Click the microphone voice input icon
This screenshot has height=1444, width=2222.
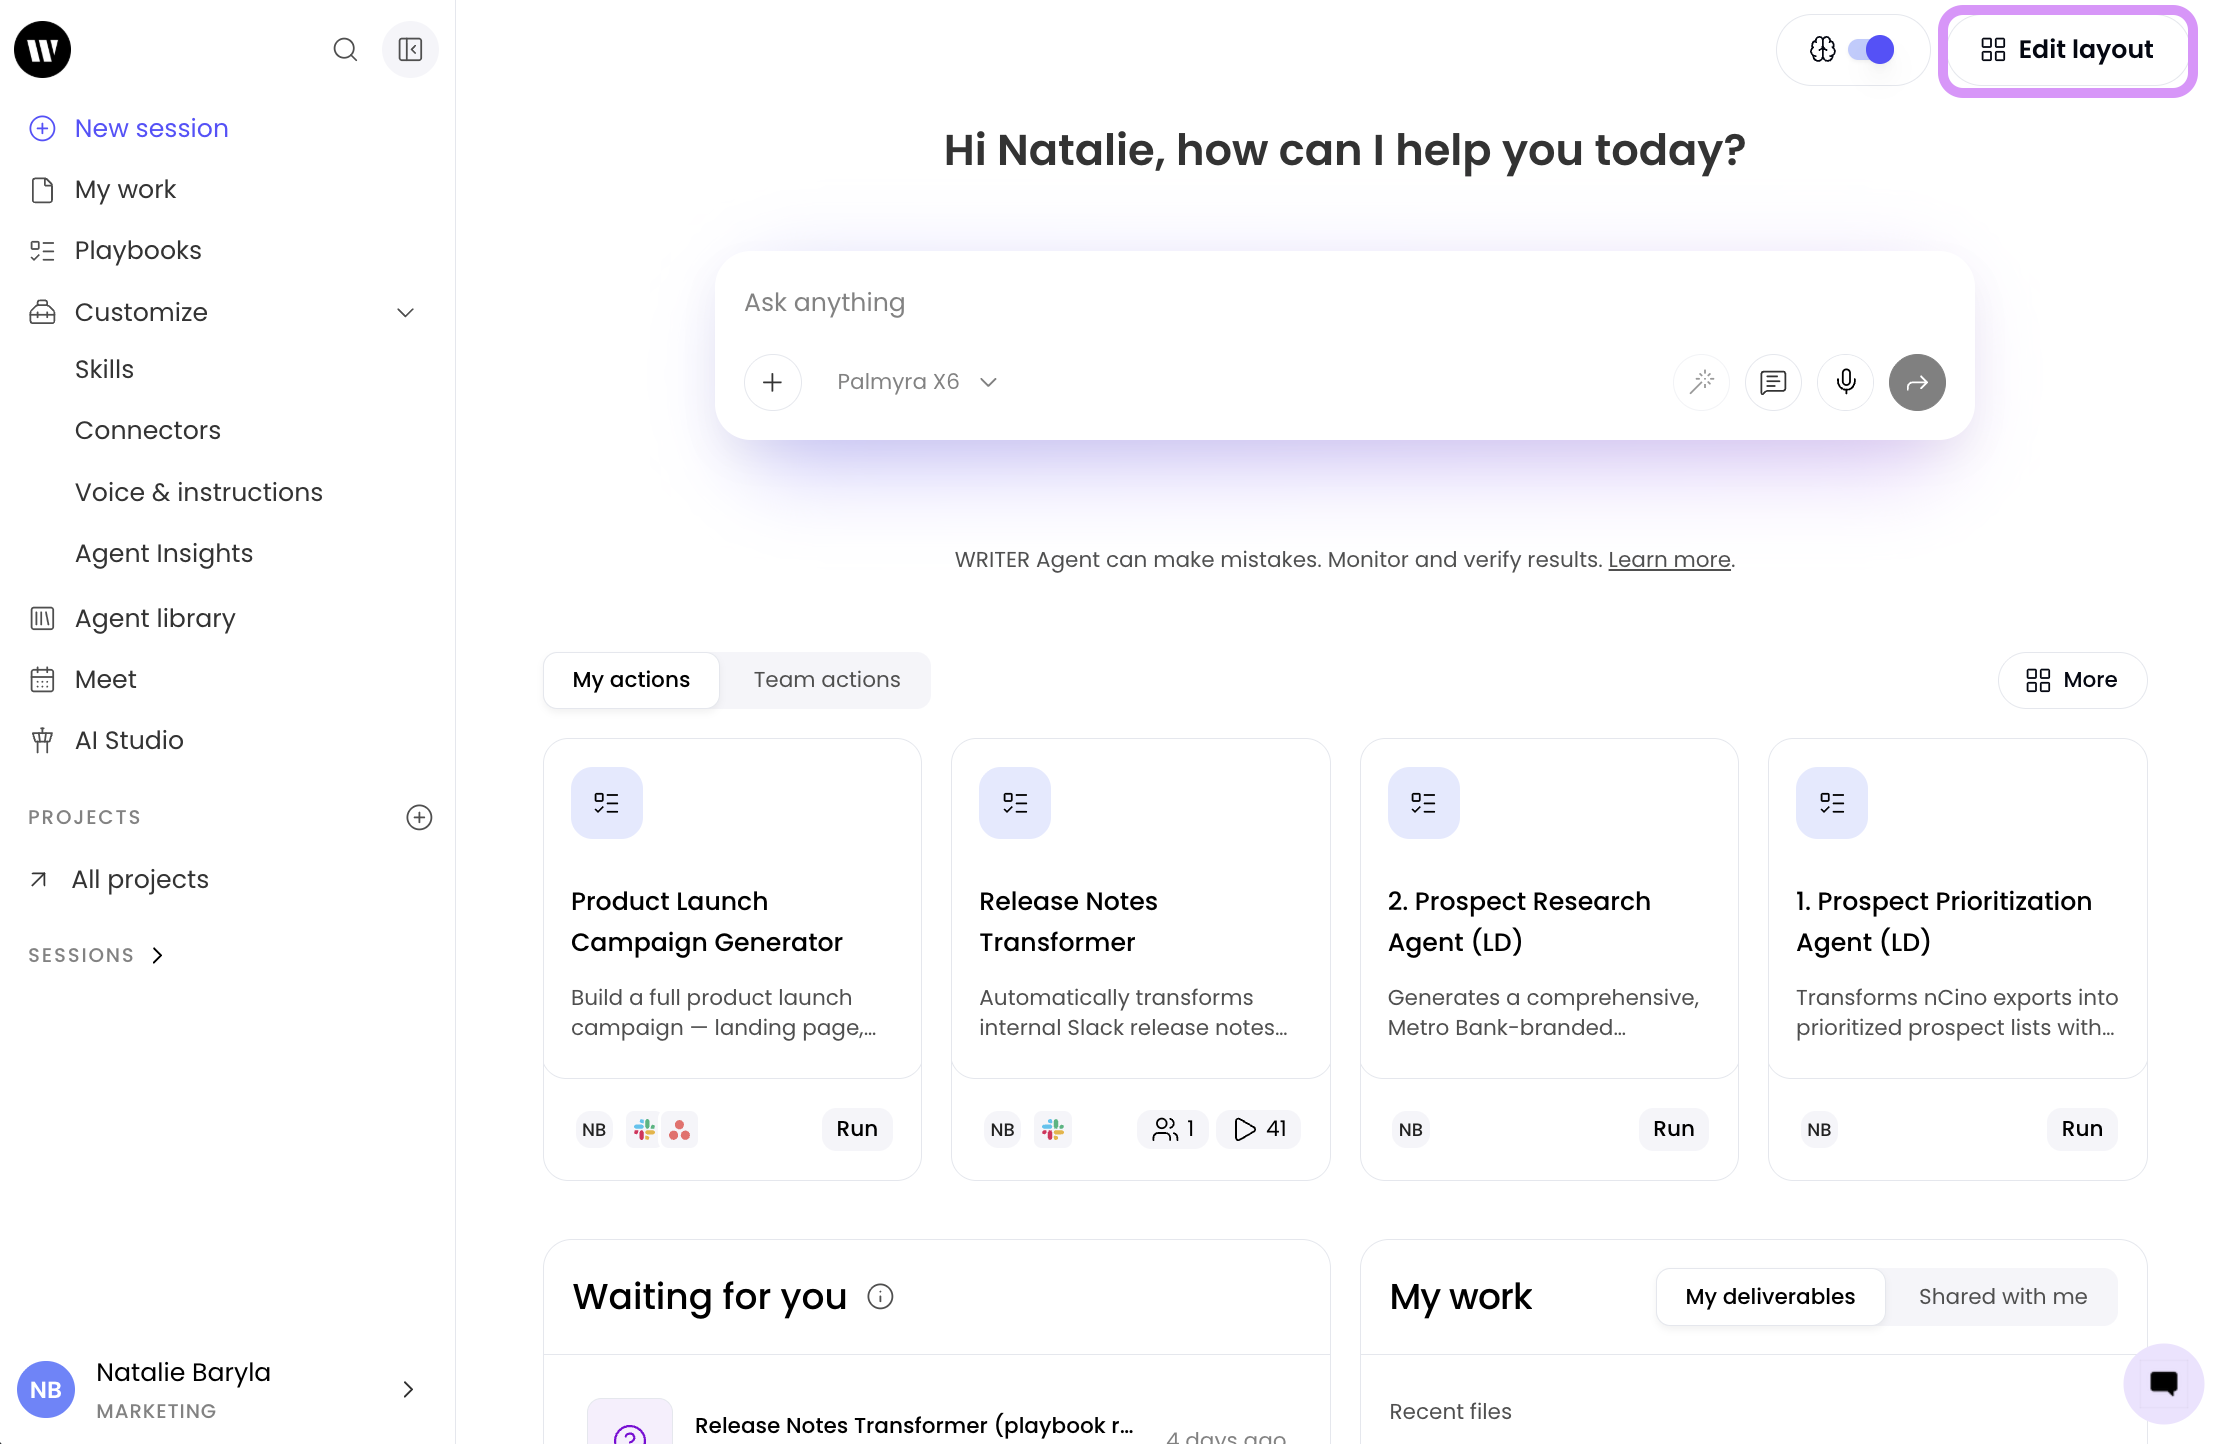pyautogui.click(x=1845, y=382)
